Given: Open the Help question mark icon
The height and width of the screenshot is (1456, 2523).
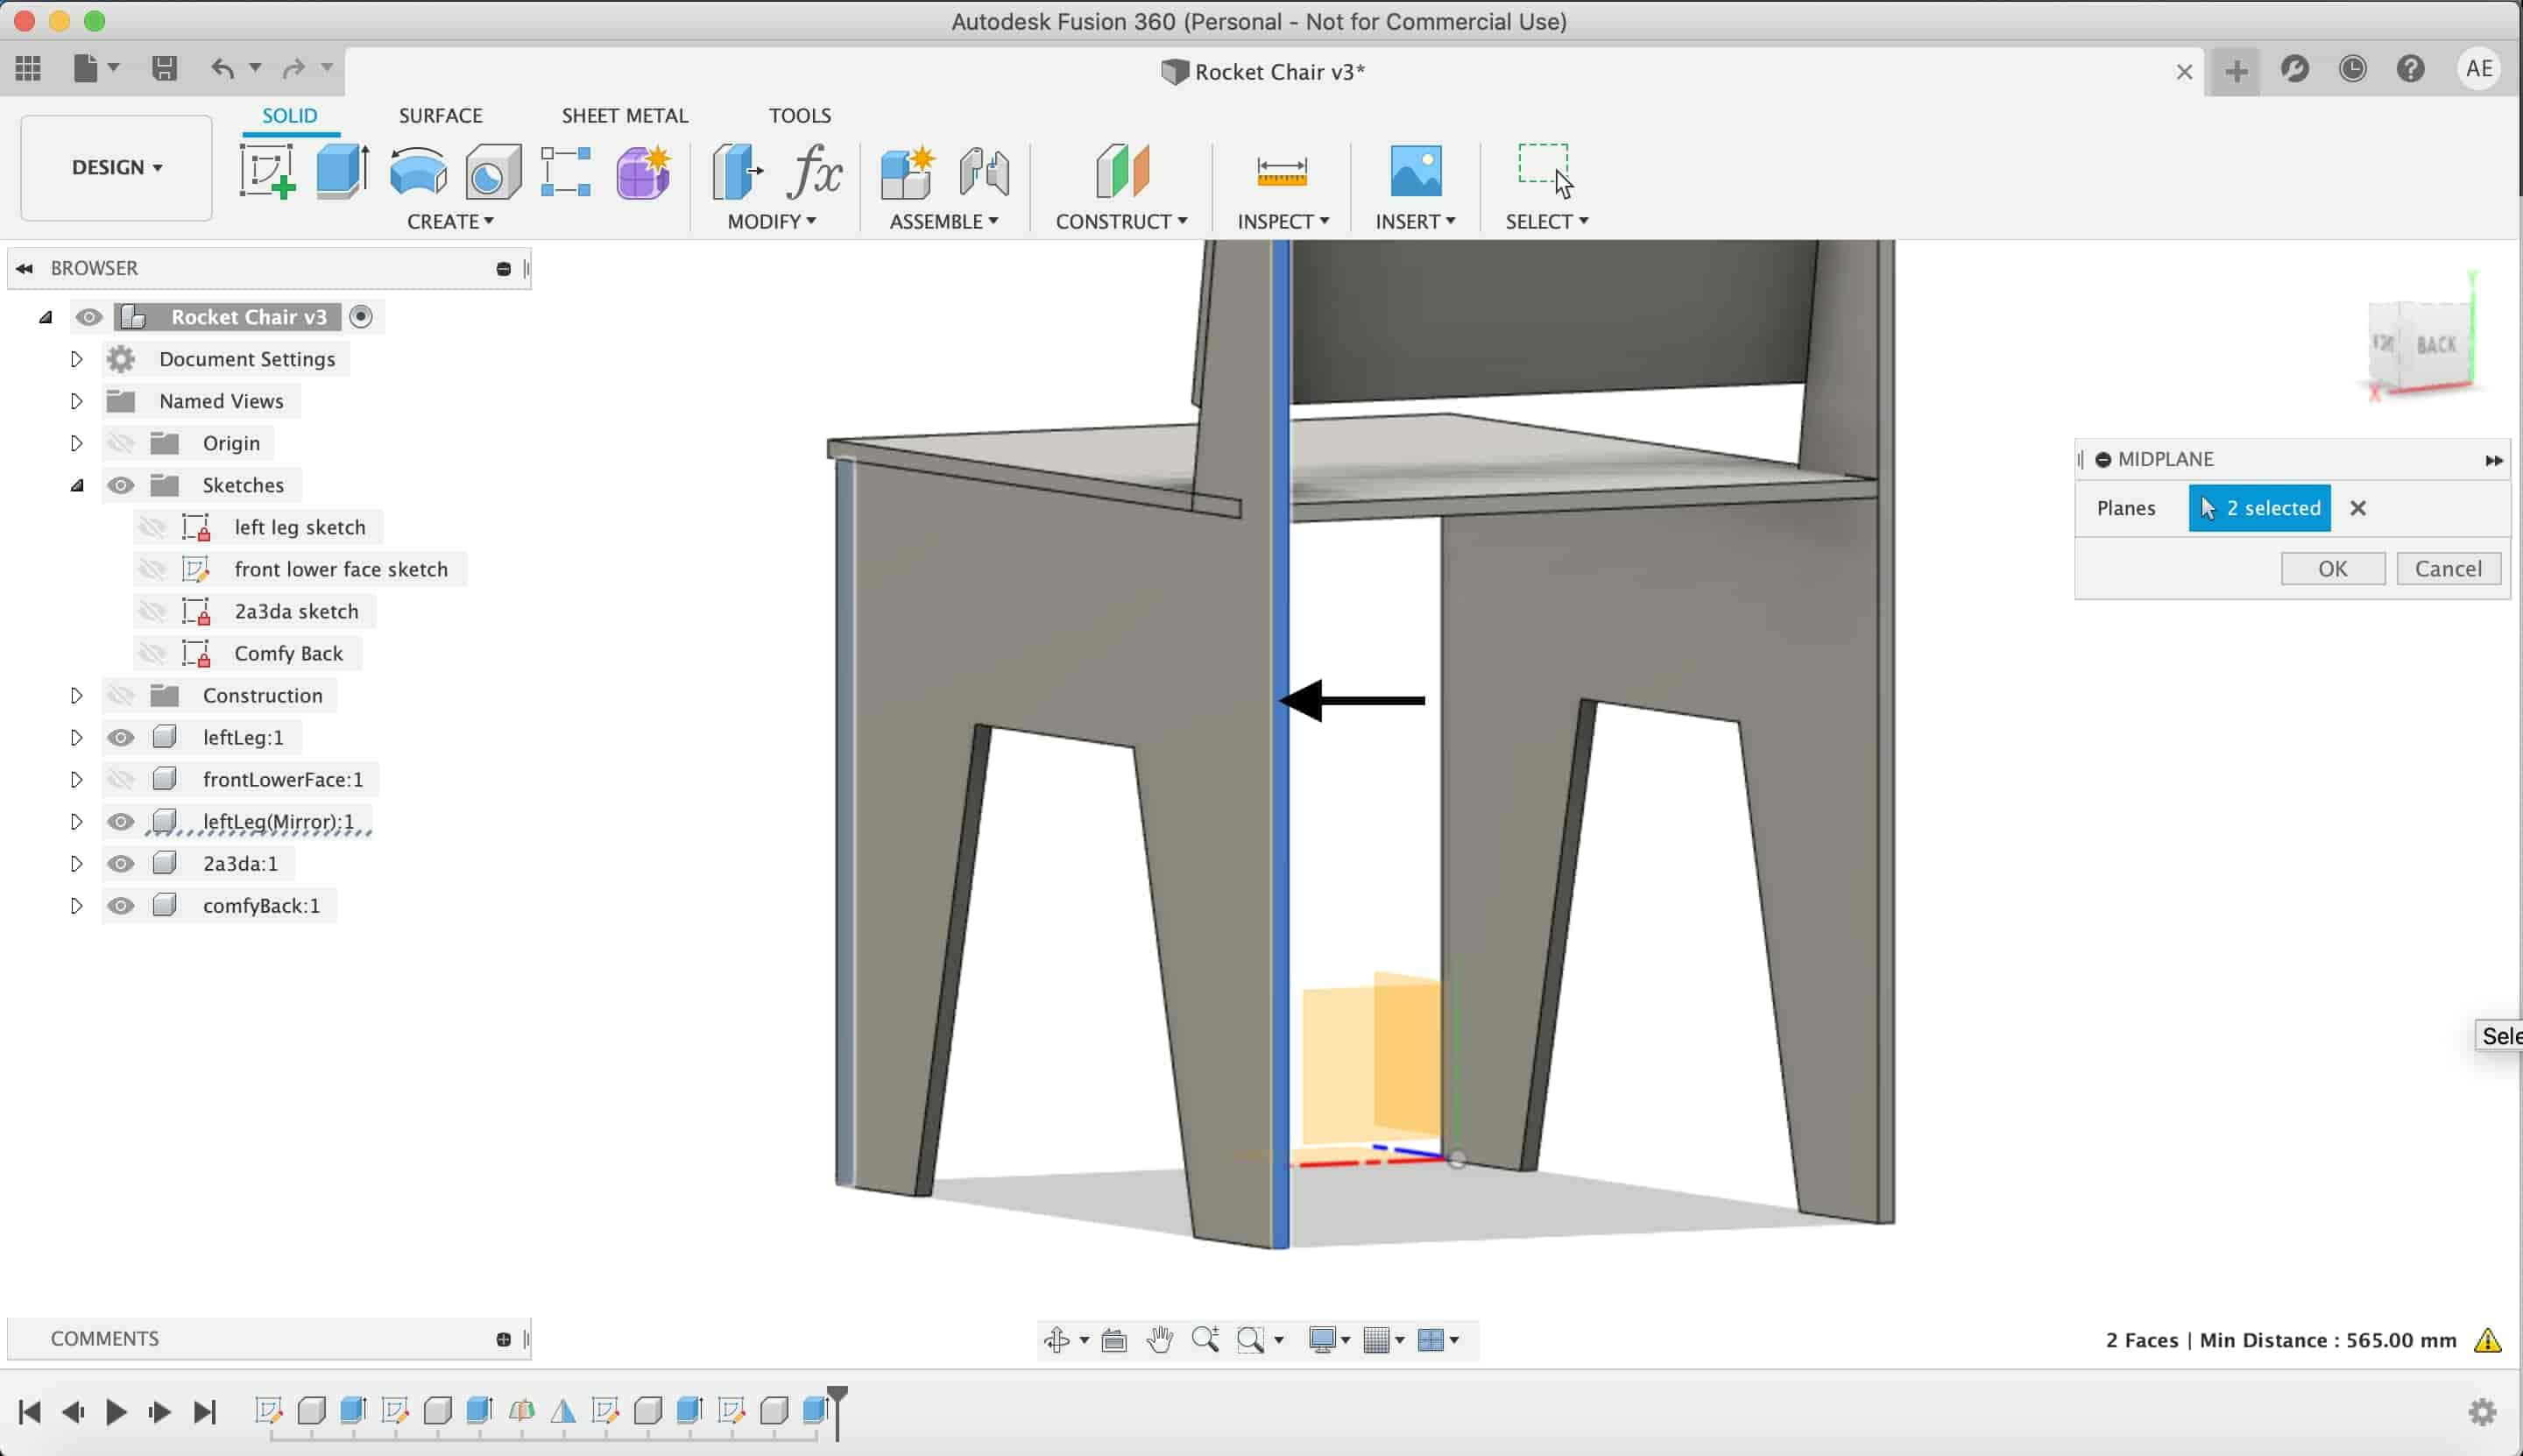Looking at the screenshot, I should pos(2411,69).
